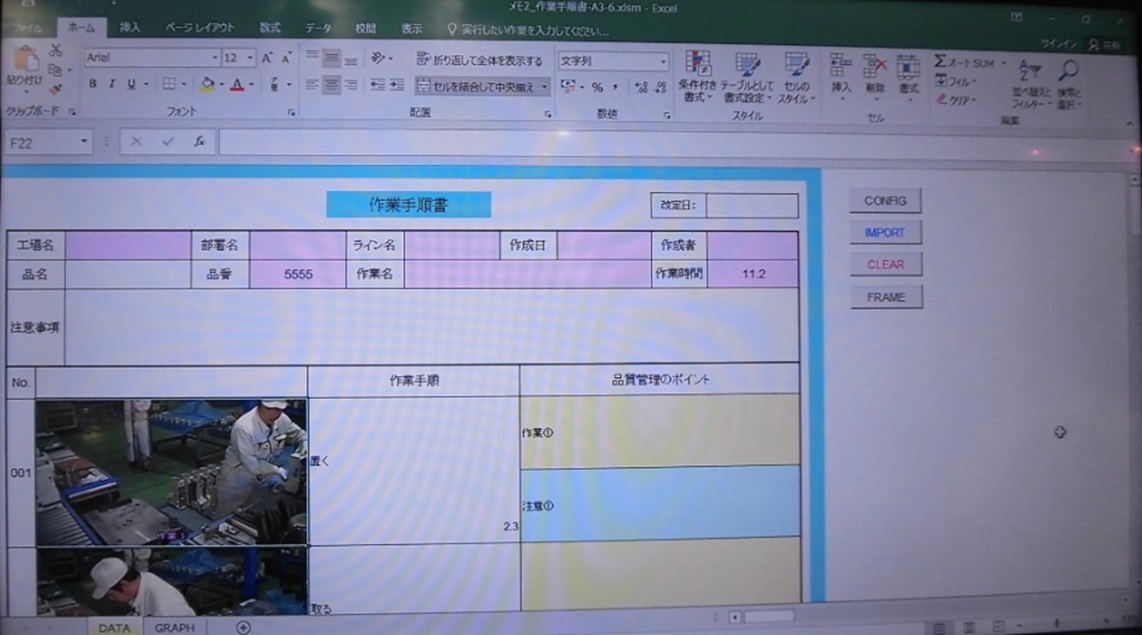Click the Font Color red A icon

coord(237,84)
